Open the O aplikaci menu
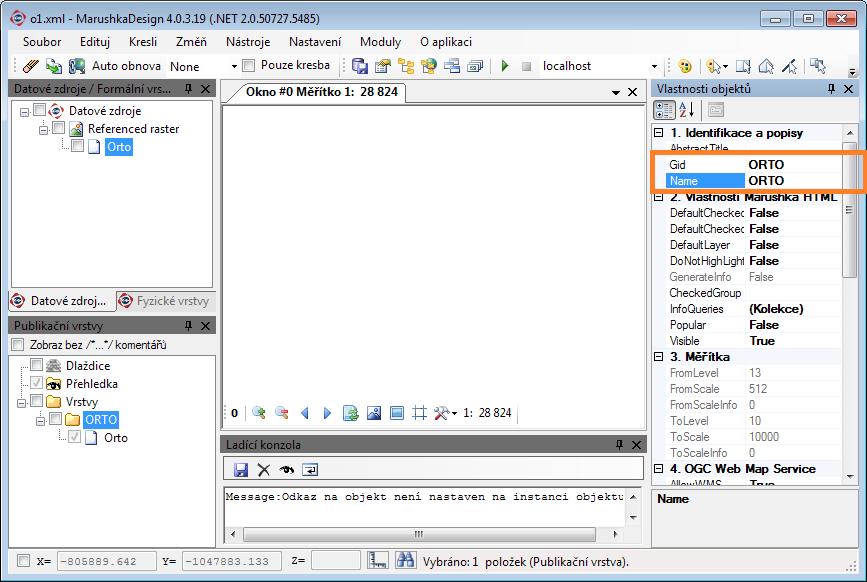The image size is (867, 582). (x=446, y=42)
